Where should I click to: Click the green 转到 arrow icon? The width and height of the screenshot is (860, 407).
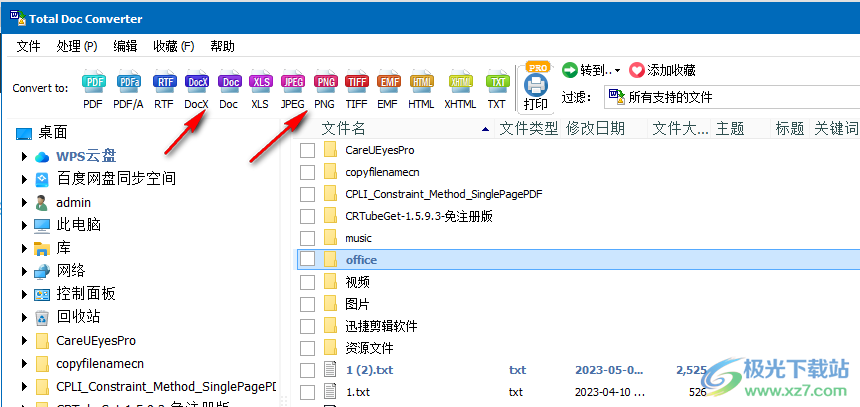click(x=570, y=70)
